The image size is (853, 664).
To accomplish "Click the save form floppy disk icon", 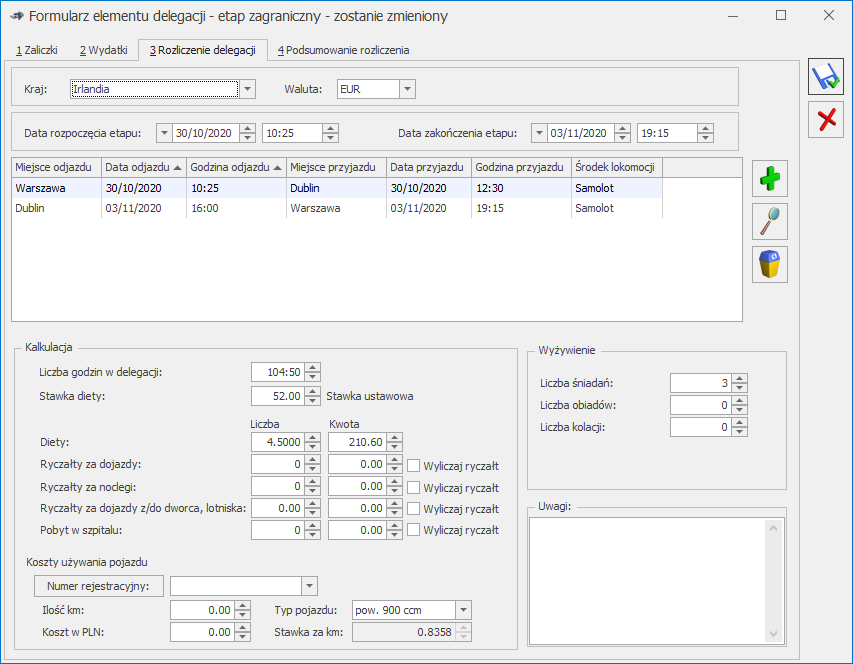I will [x=826, y=78].
